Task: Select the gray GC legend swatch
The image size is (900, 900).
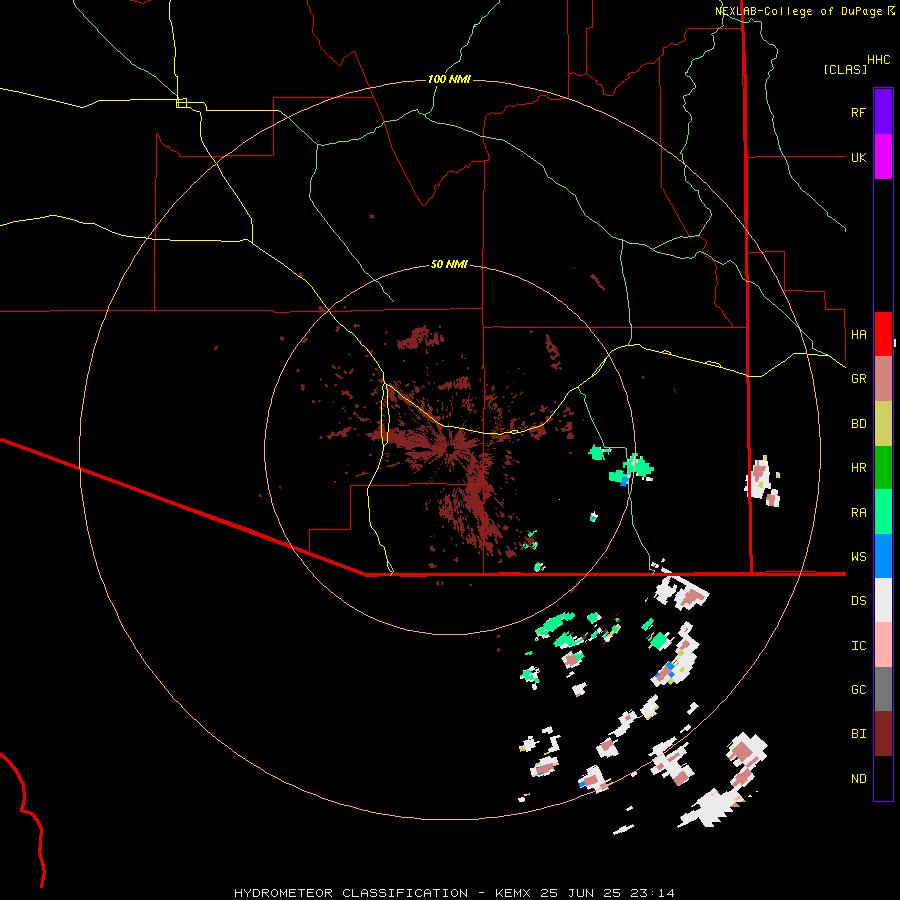Action: 883,689
